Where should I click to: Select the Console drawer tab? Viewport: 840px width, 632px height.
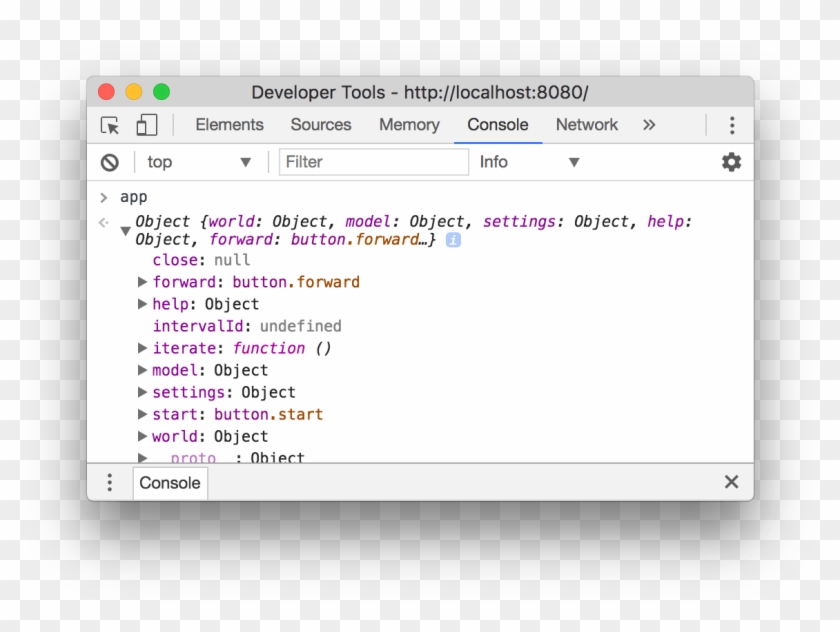tap(169, 483)
